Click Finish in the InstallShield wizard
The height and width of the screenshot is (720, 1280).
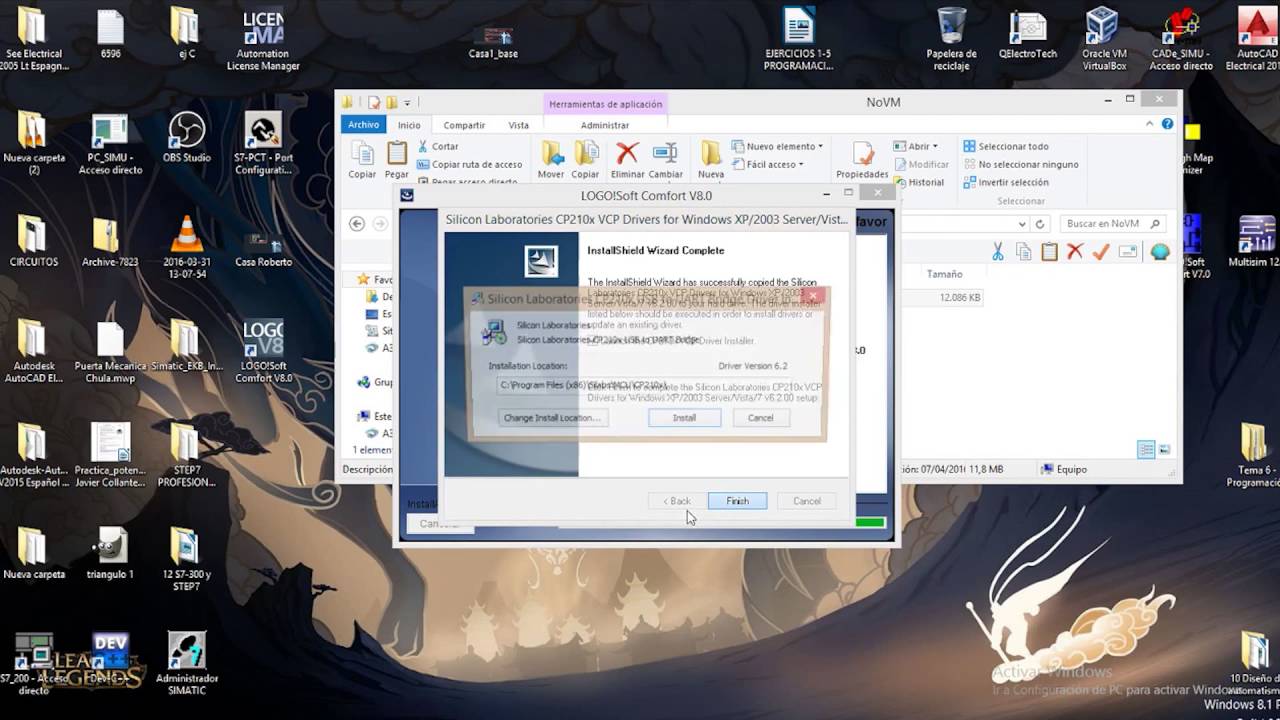click(x=737, y=501)
